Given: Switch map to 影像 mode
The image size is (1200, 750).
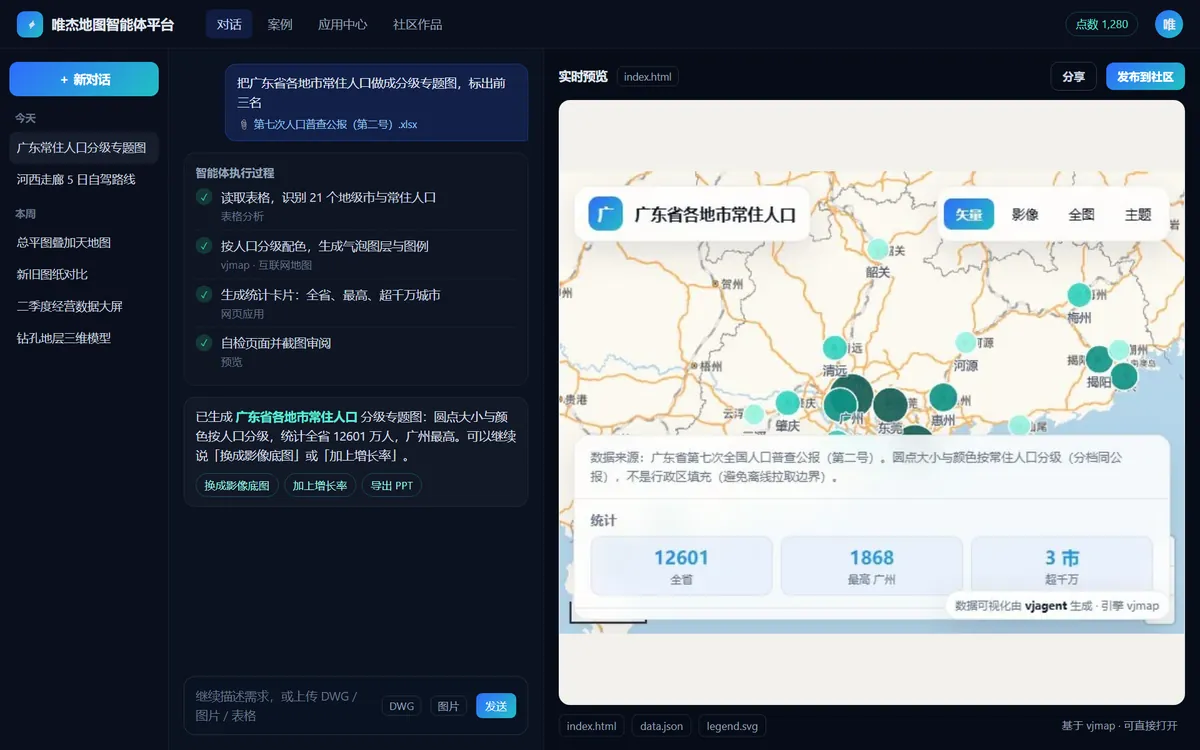Looking at the screenshot, I should pos(1025,214).
